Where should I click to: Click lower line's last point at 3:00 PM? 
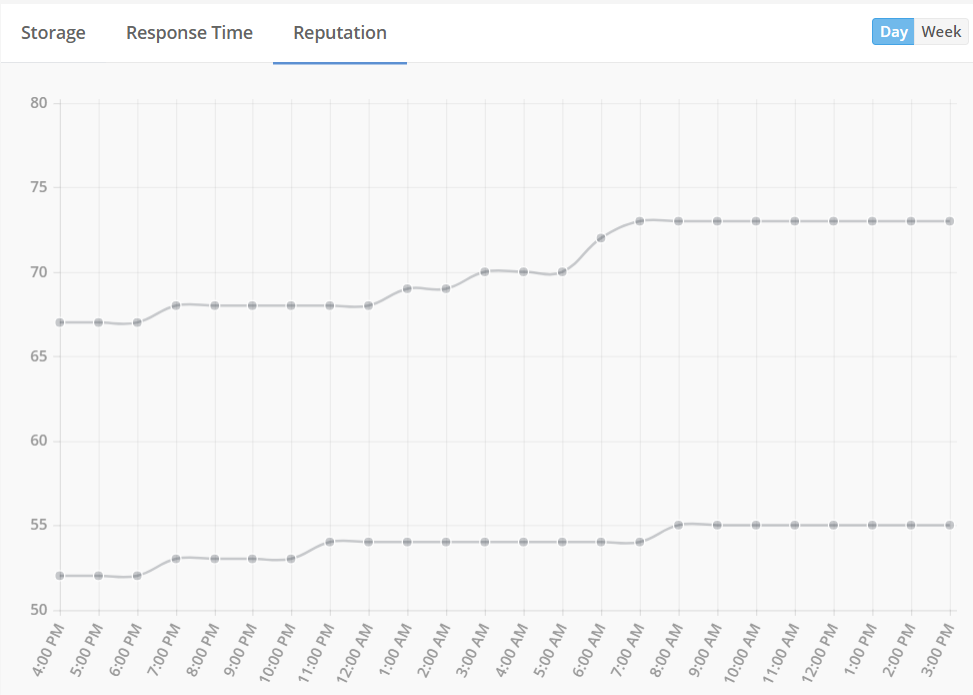point(949,525)
